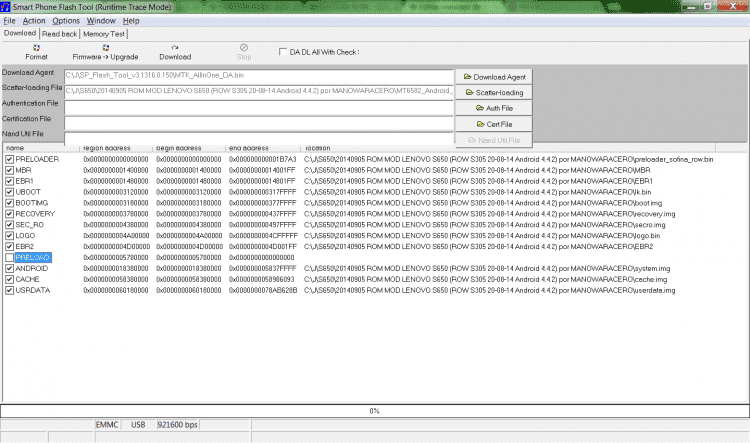Click the Firmware Upgrade toolbar icon
Viewport: 750px width, 443px height.
tap(105, 52)
